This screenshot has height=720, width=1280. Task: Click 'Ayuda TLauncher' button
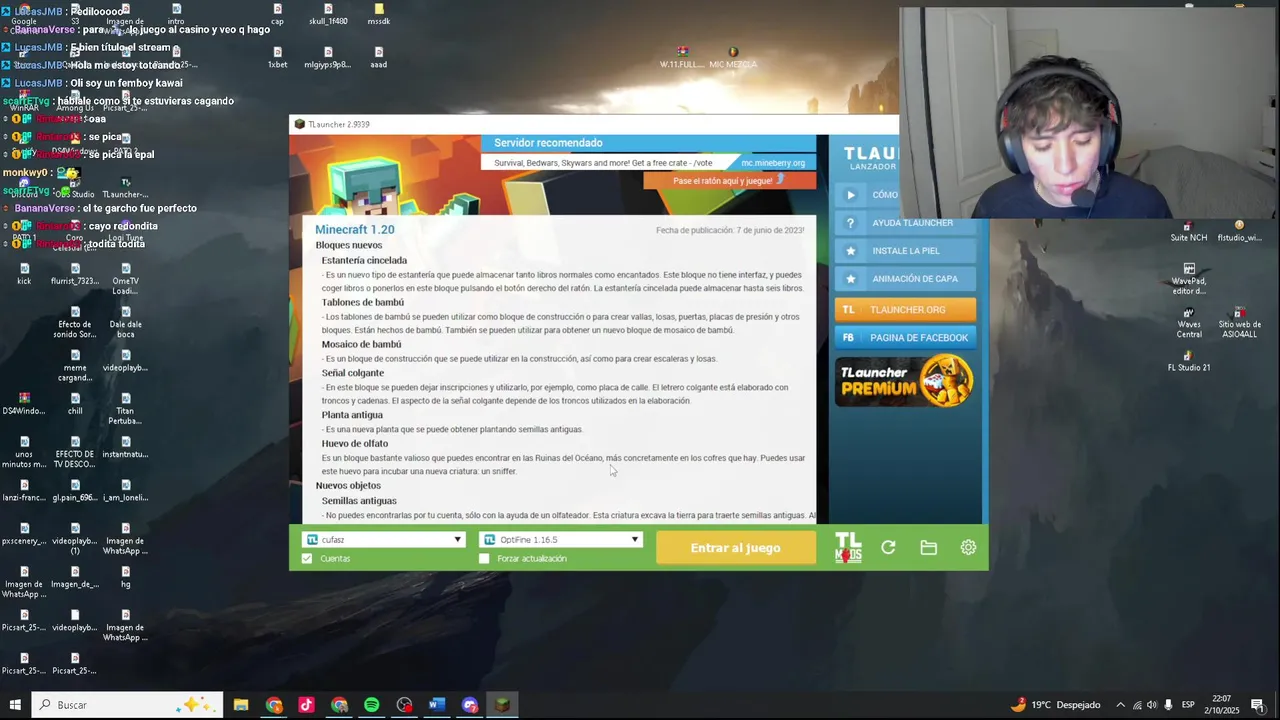[905, 223]
